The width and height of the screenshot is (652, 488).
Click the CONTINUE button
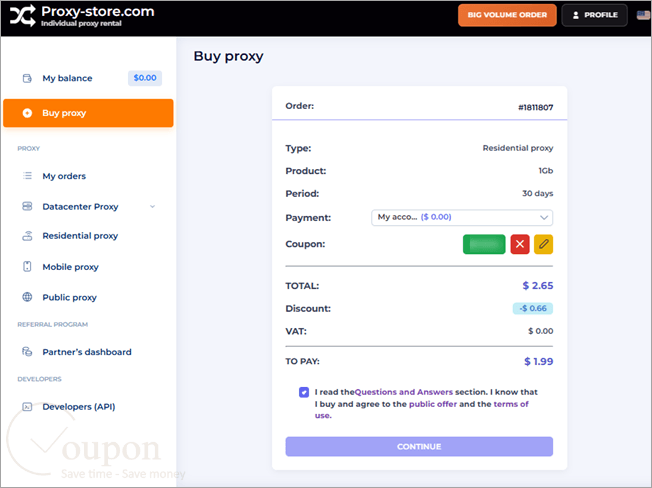coord(419,446)
